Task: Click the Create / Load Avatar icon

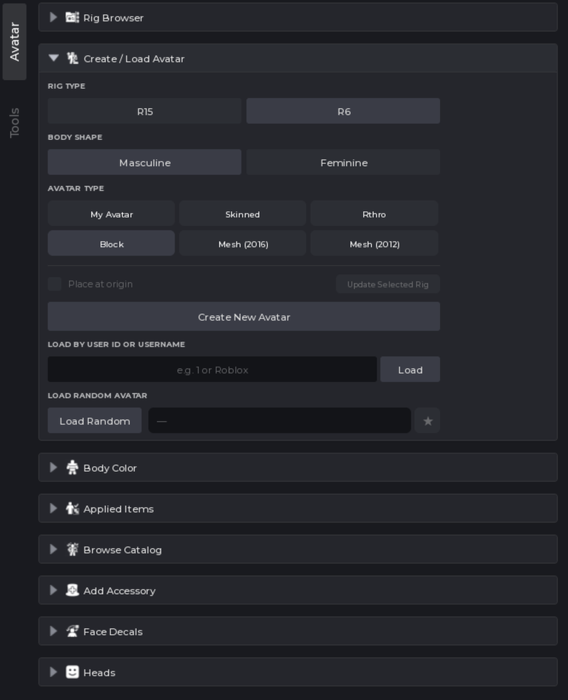Action: [x=72, y=58]
